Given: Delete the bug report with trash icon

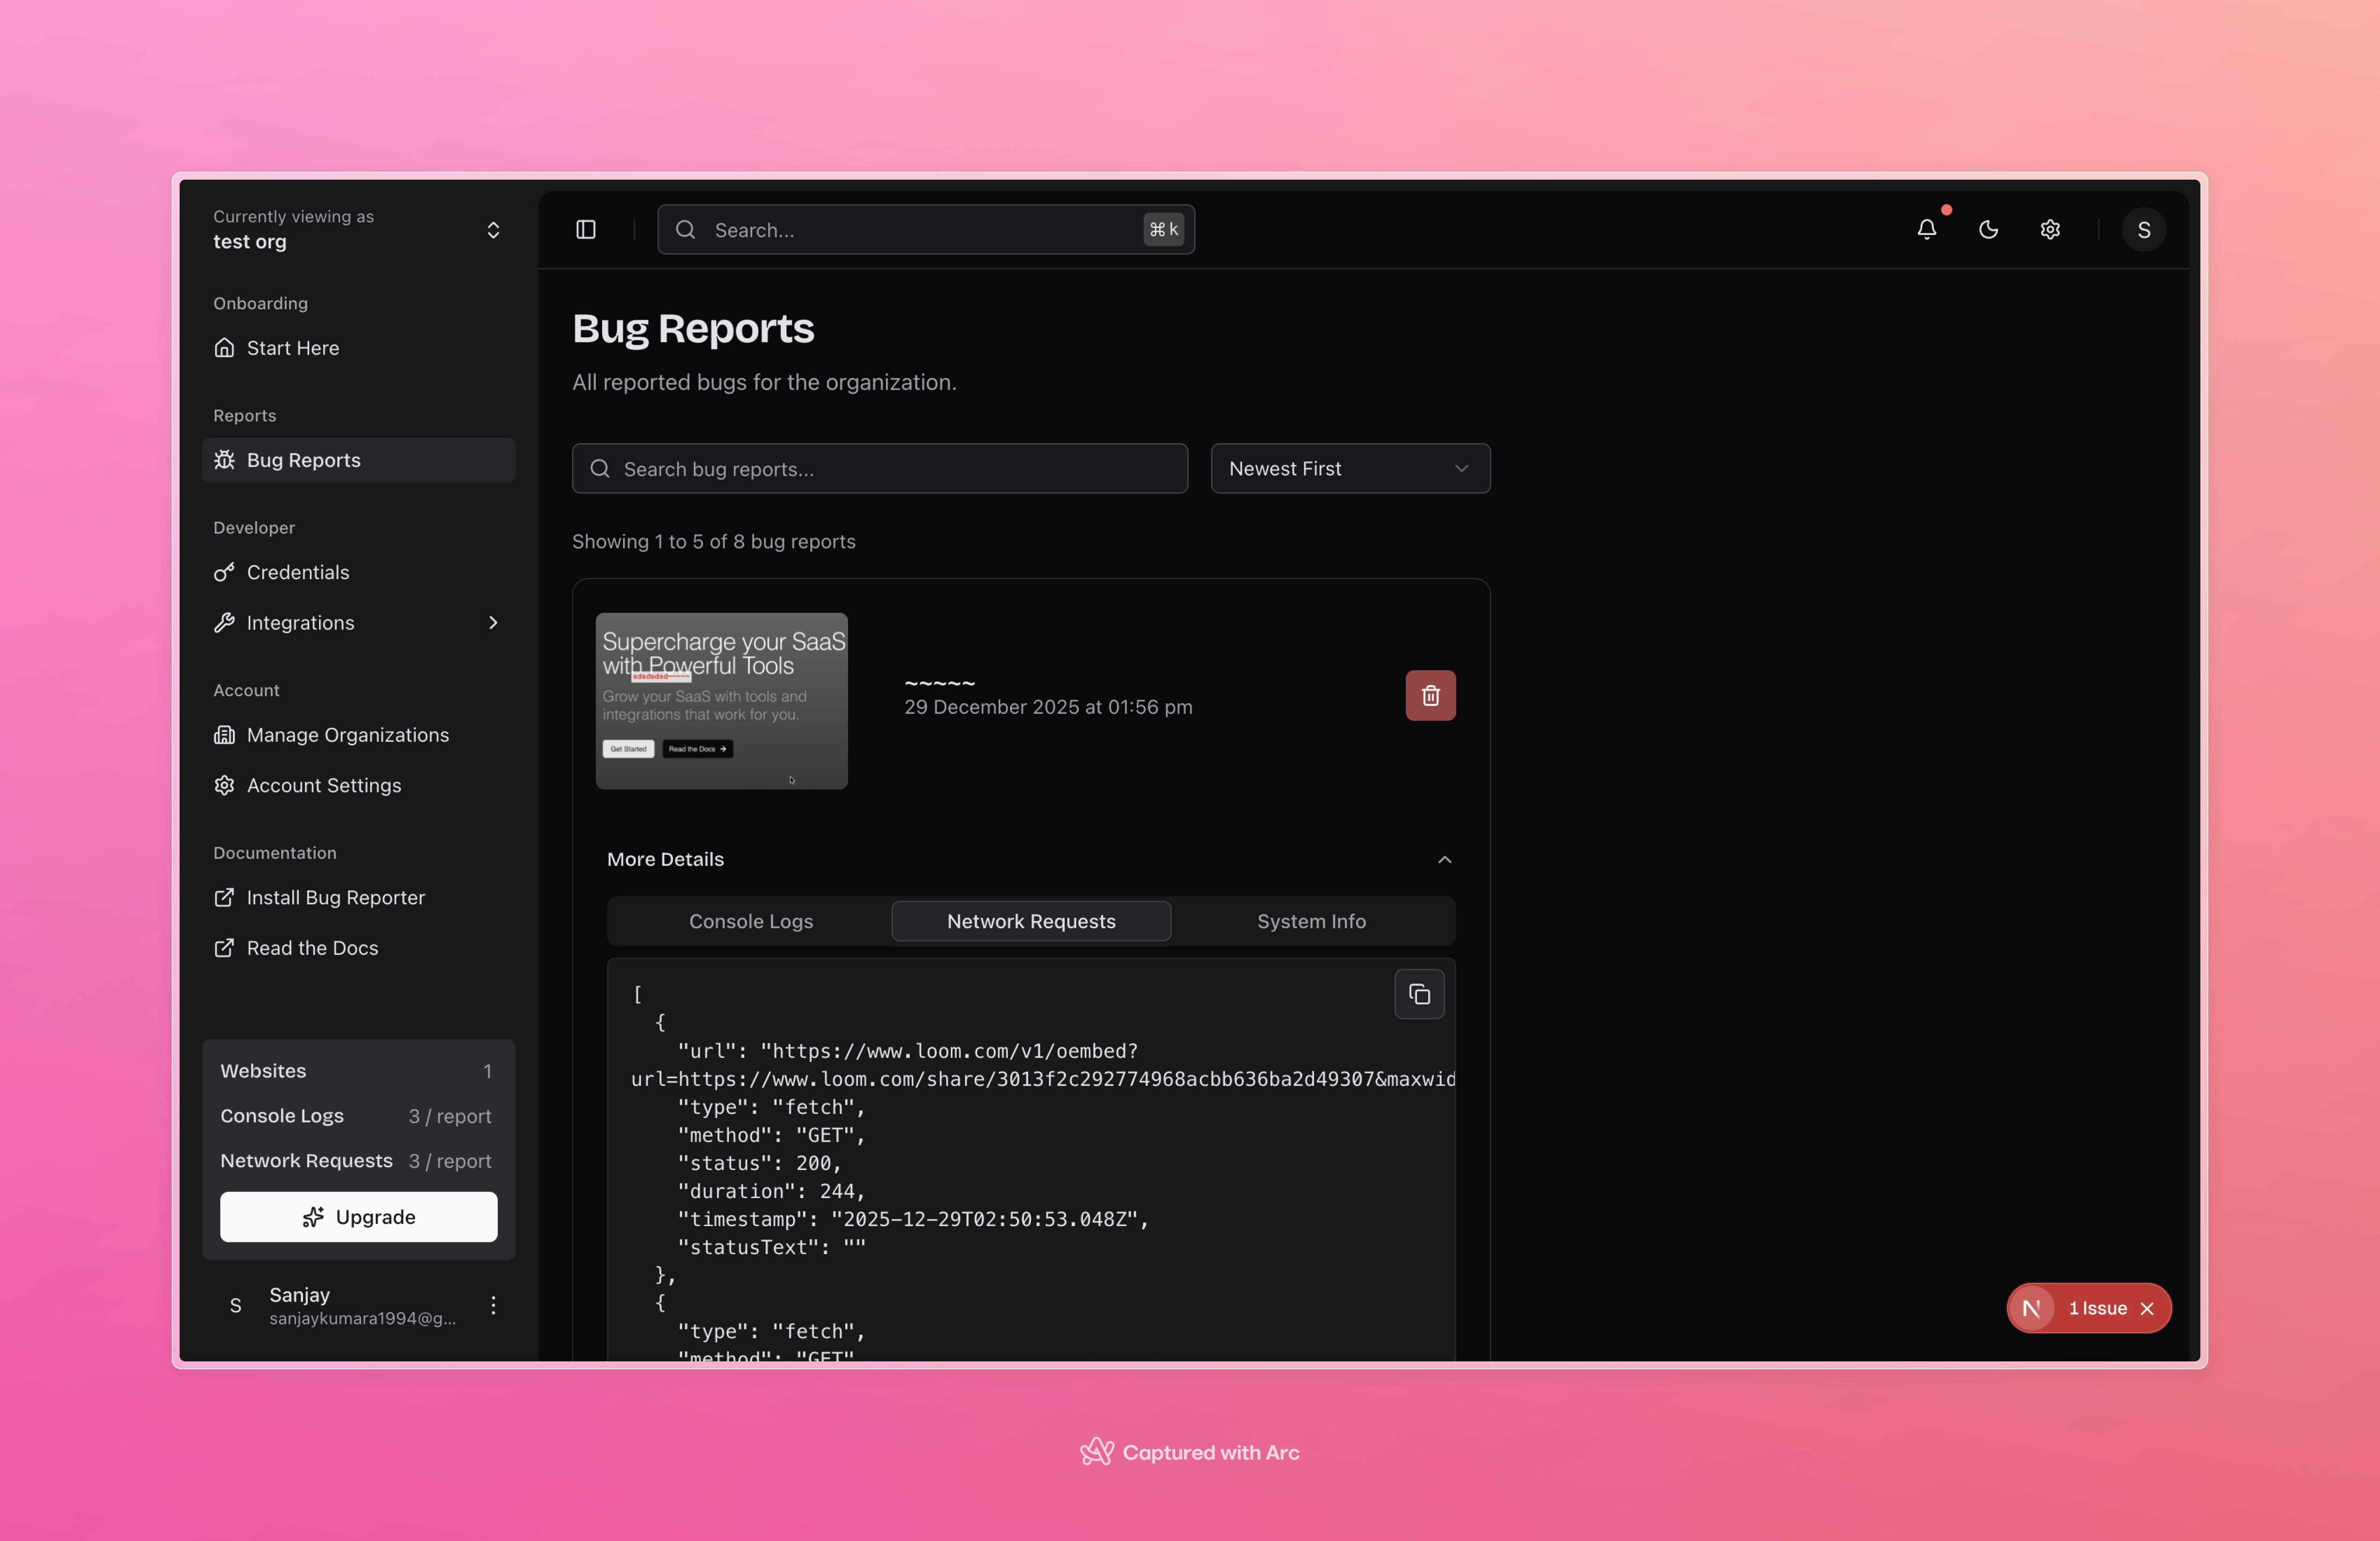Looking at the screenshot, I should point(1430,696).
